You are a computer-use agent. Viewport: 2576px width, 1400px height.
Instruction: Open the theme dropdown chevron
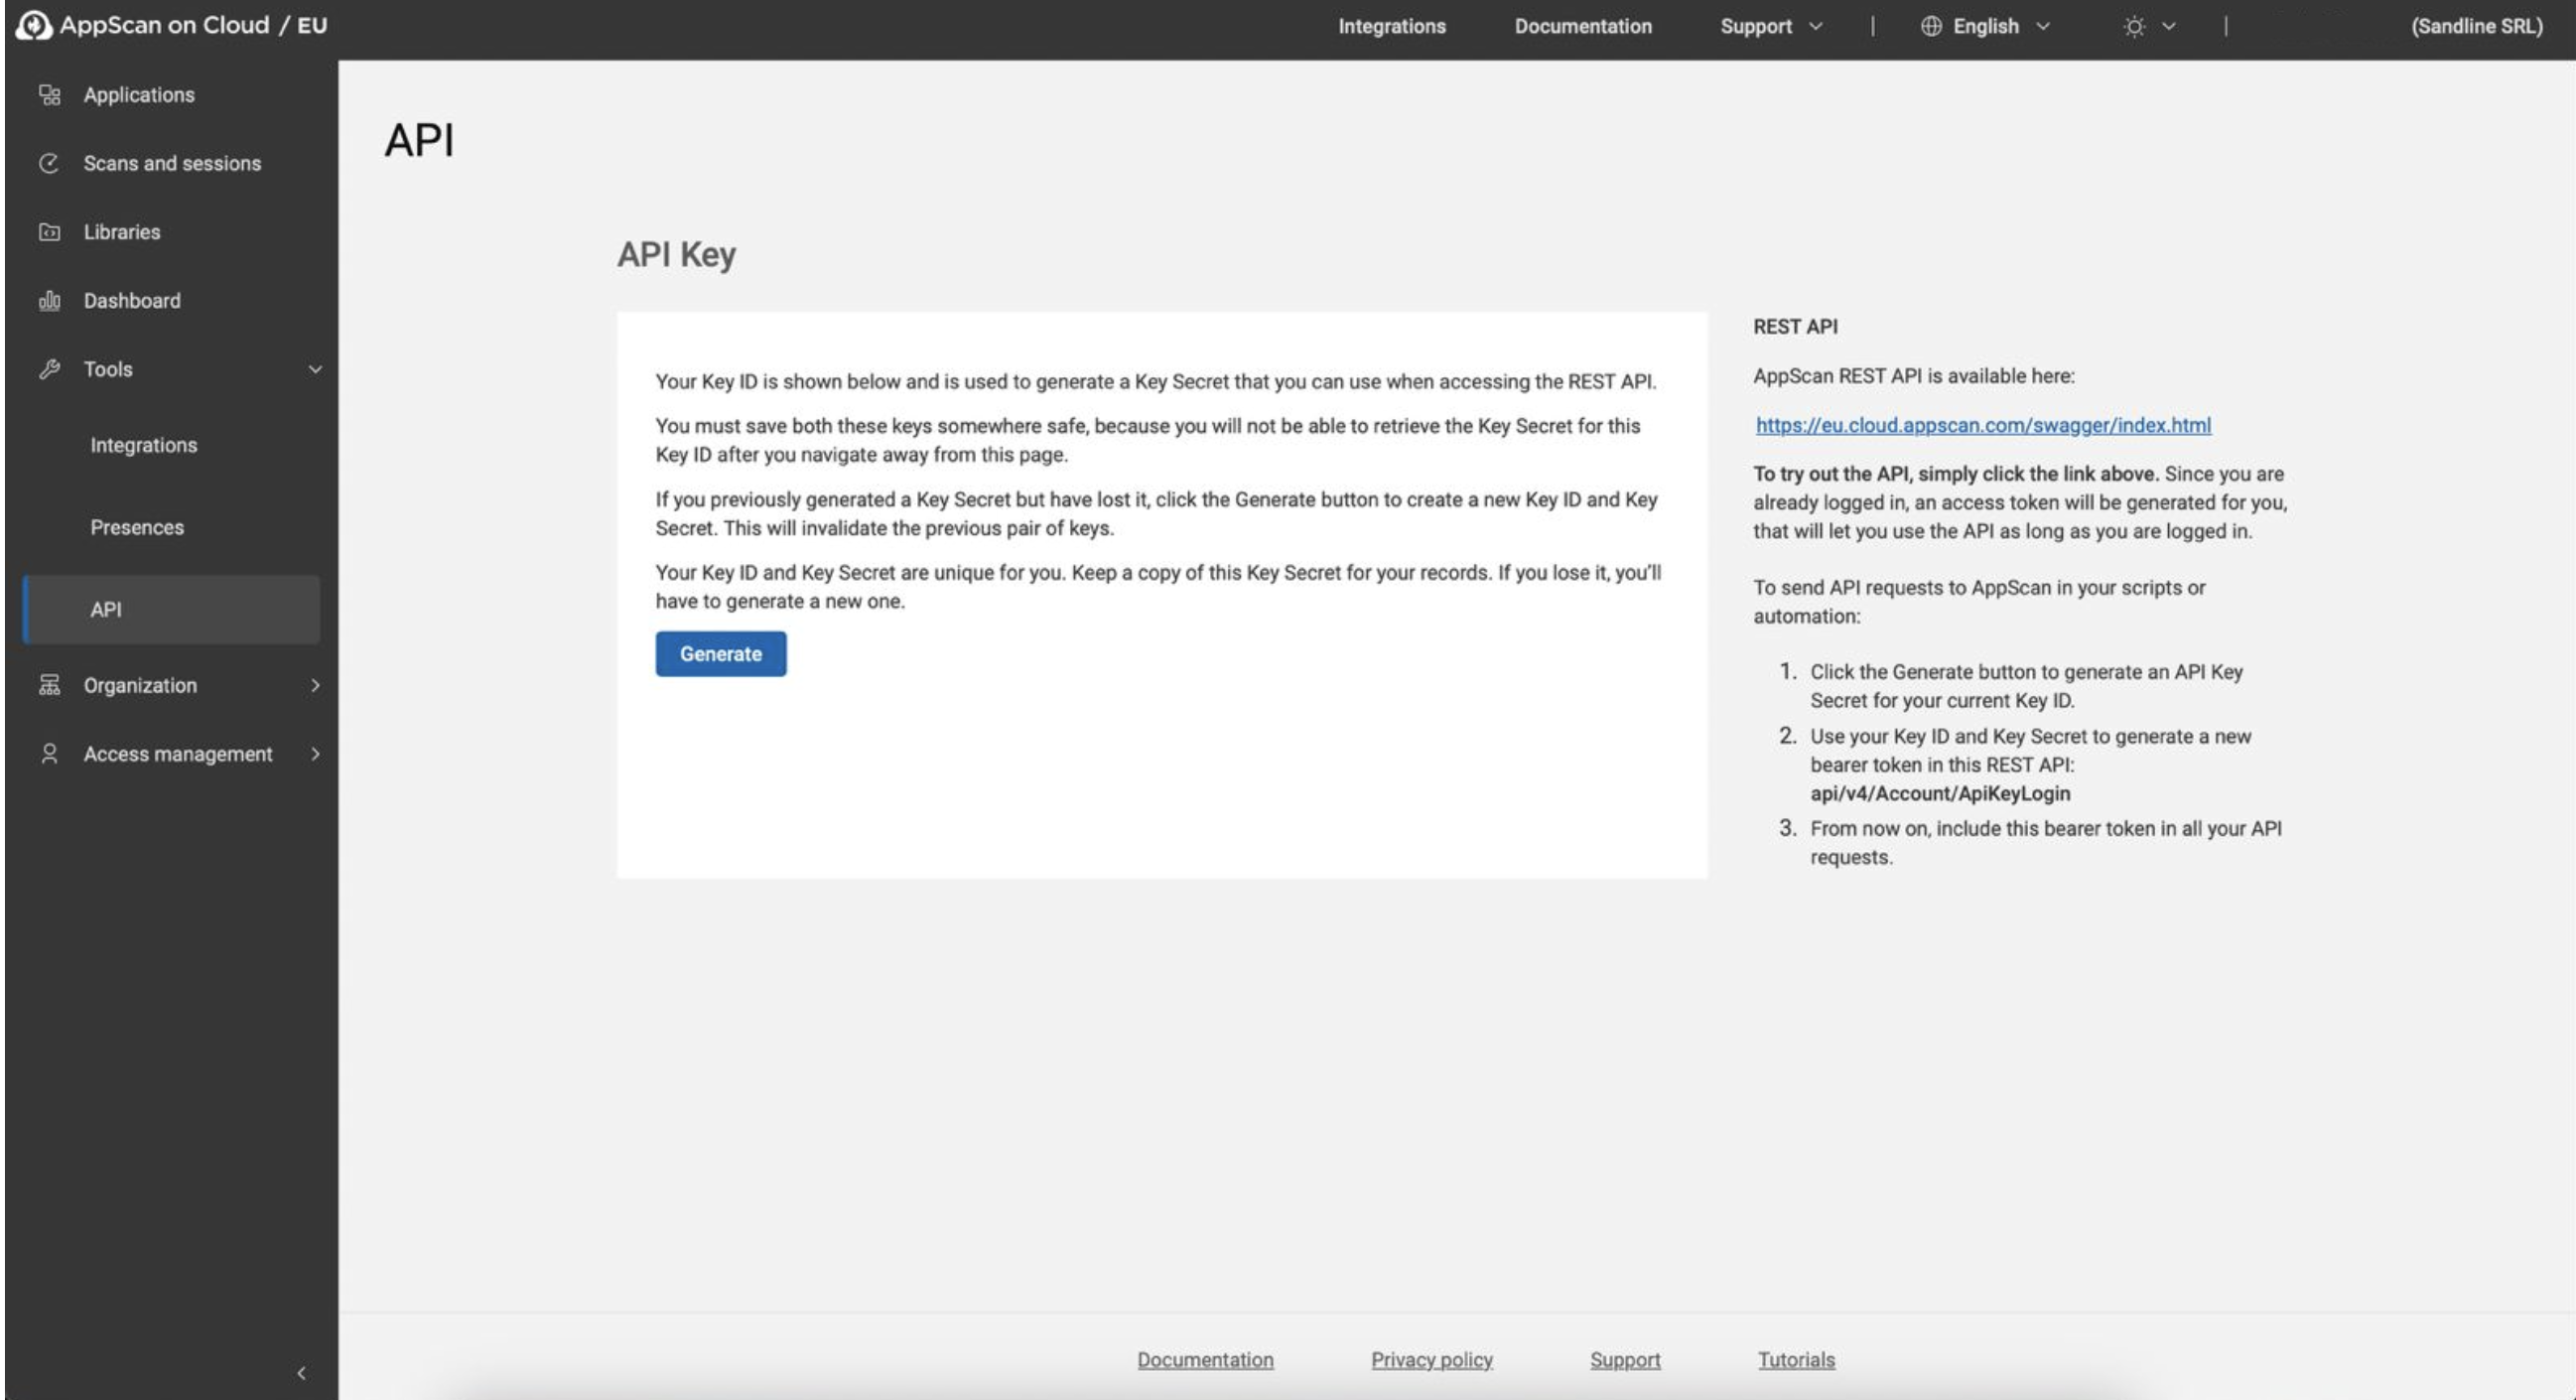(x=2168, y=27)
